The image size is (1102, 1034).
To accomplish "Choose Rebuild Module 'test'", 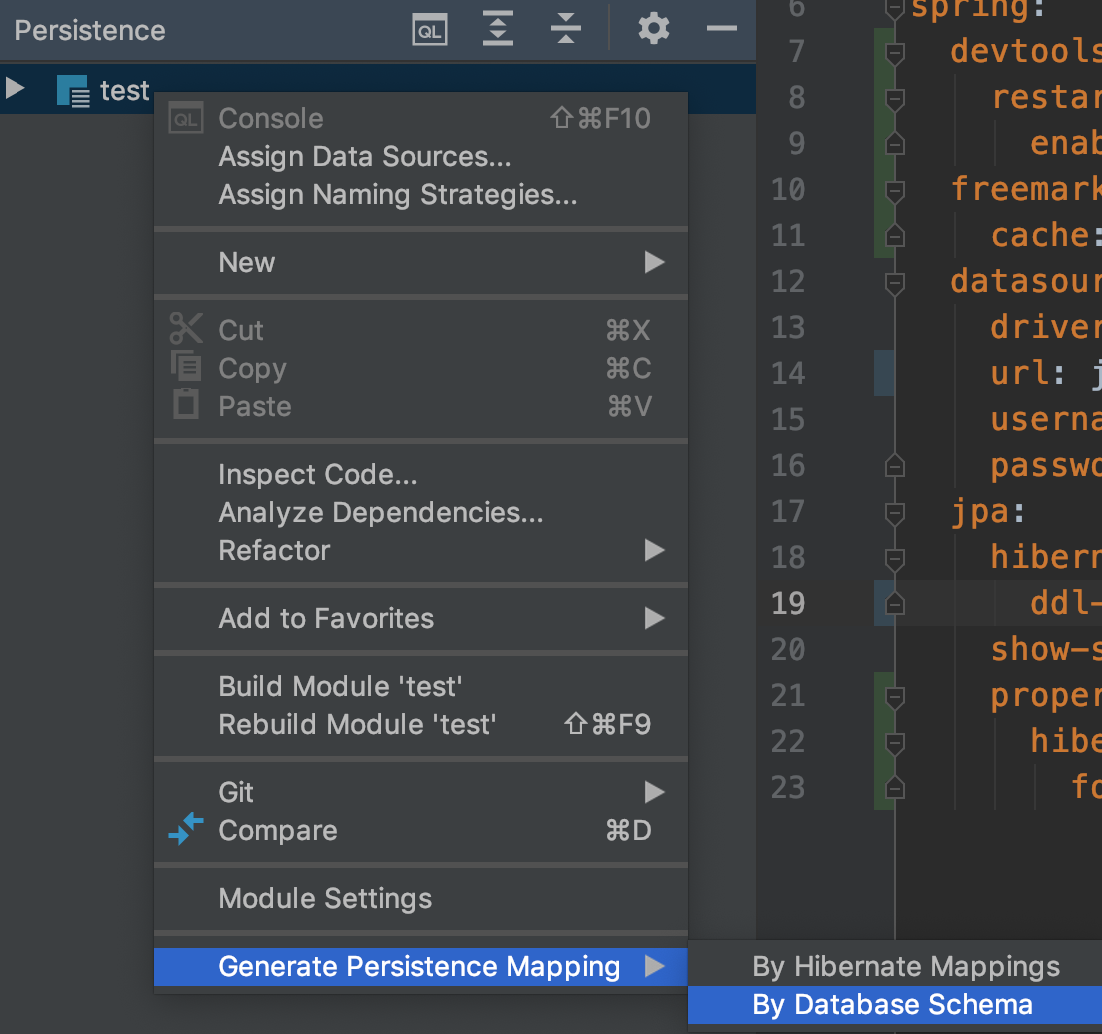I will [x=357, y=724].
